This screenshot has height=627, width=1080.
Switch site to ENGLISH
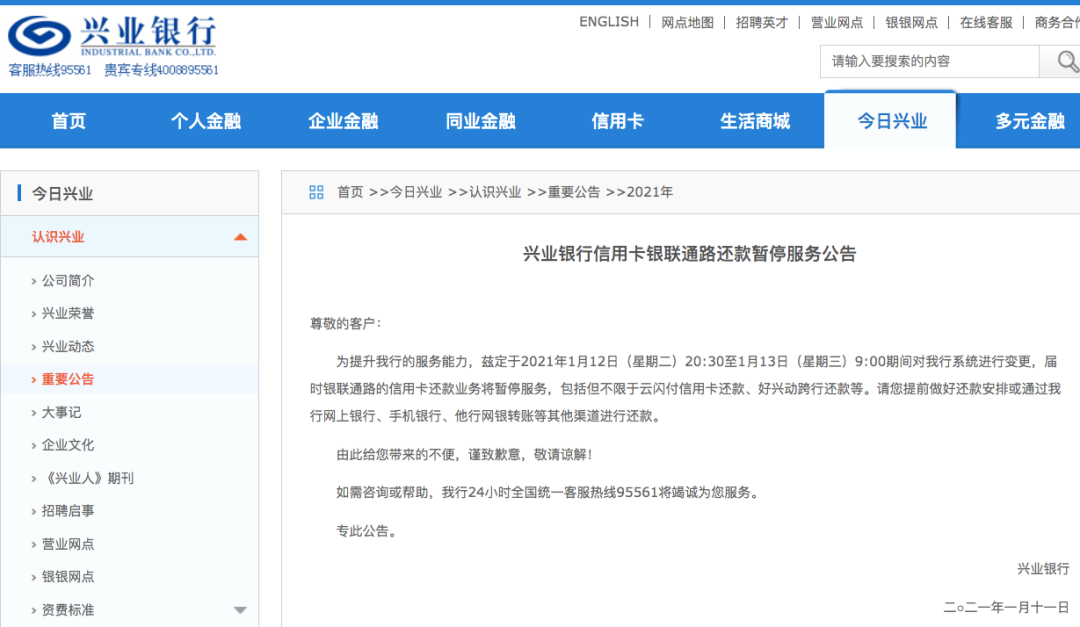click(609, 22)
